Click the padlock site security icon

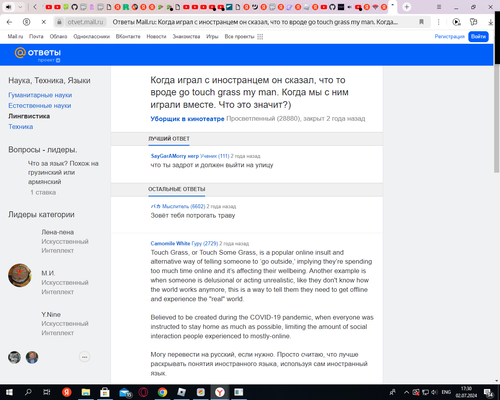[59, 22]
